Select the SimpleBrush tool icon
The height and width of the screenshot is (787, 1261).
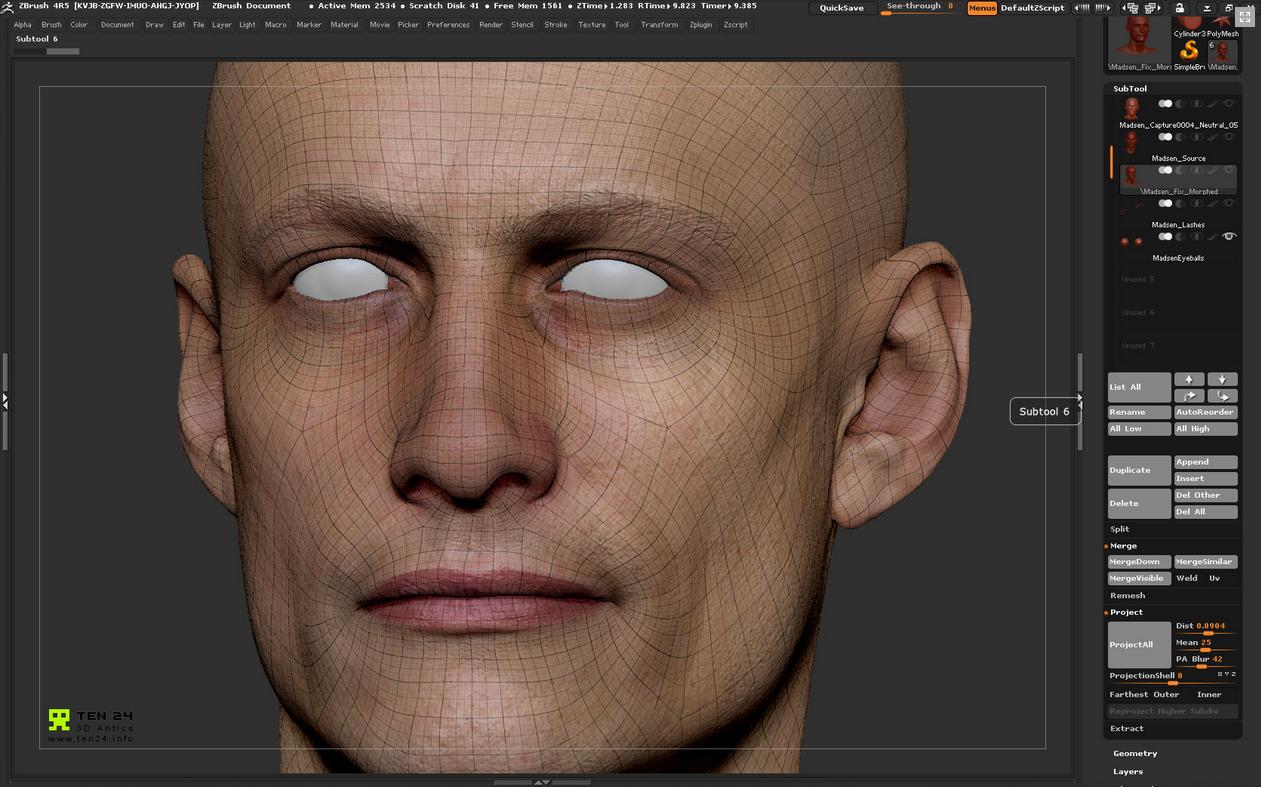point(1189,50)
